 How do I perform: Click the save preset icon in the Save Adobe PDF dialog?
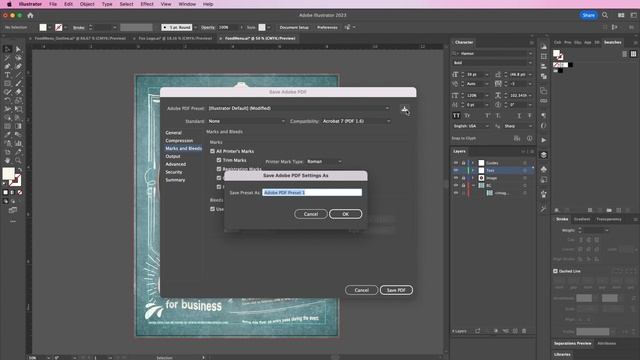pyautogui.click(x=404, y=109)
